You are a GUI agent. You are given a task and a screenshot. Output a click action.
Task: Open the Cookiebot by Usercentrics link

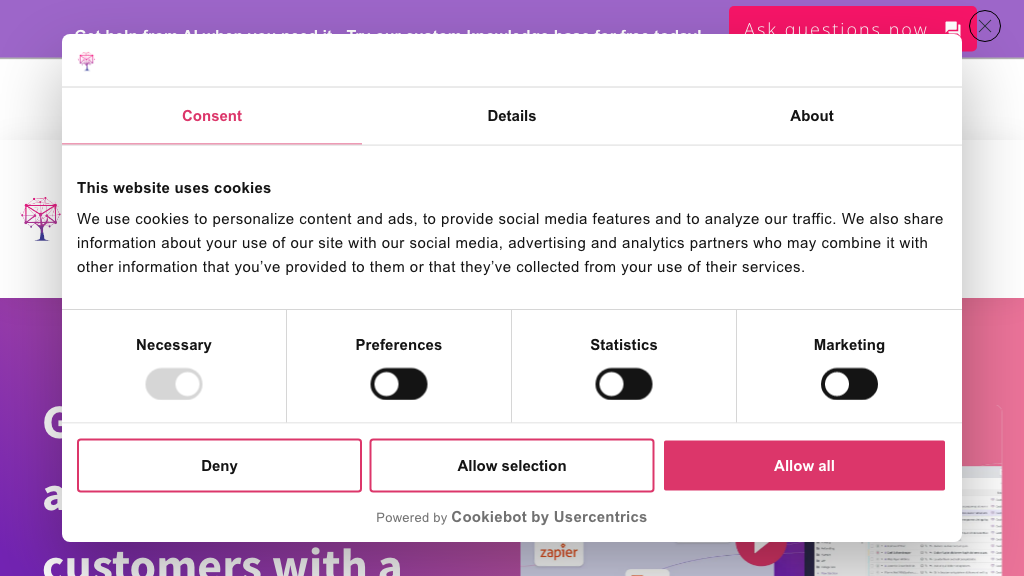pos(548,517)
